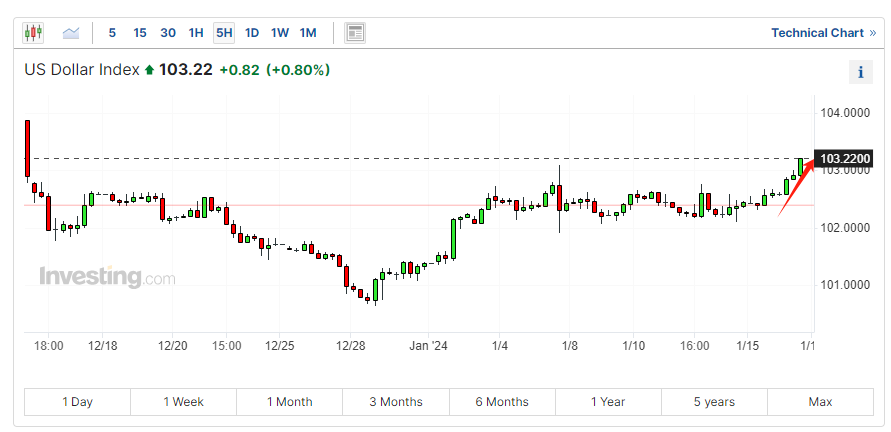Select the 1H interval
This screenshot has width=891, height=432.
(x=195, y=33)
